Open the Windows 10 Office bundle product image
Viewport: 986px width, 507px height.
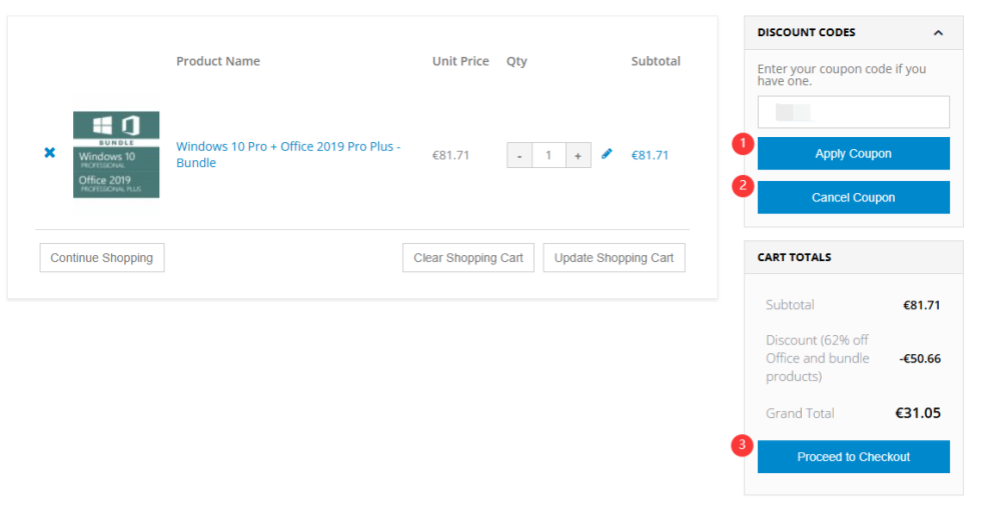[116, 155]
